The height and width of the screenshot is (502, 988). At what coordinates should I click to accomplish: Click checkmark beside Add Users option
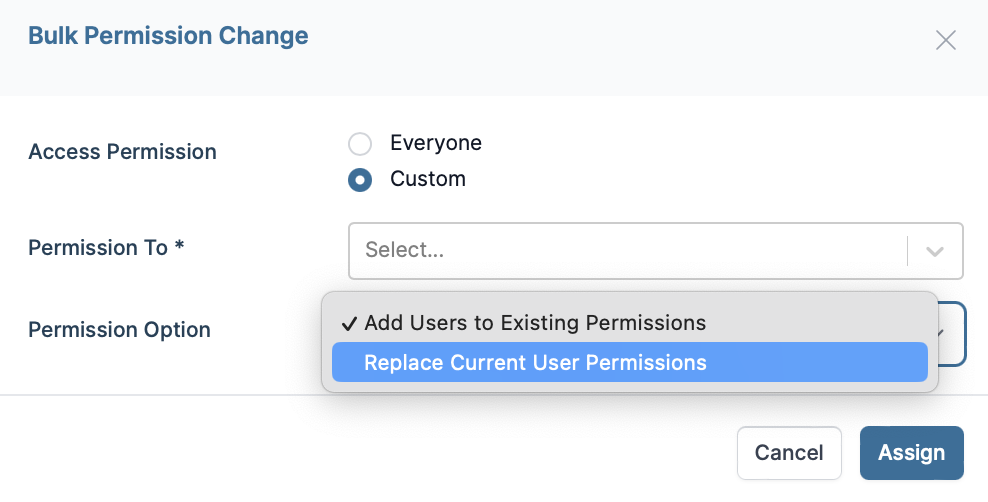pyautogui.click(x=349, y=323)
